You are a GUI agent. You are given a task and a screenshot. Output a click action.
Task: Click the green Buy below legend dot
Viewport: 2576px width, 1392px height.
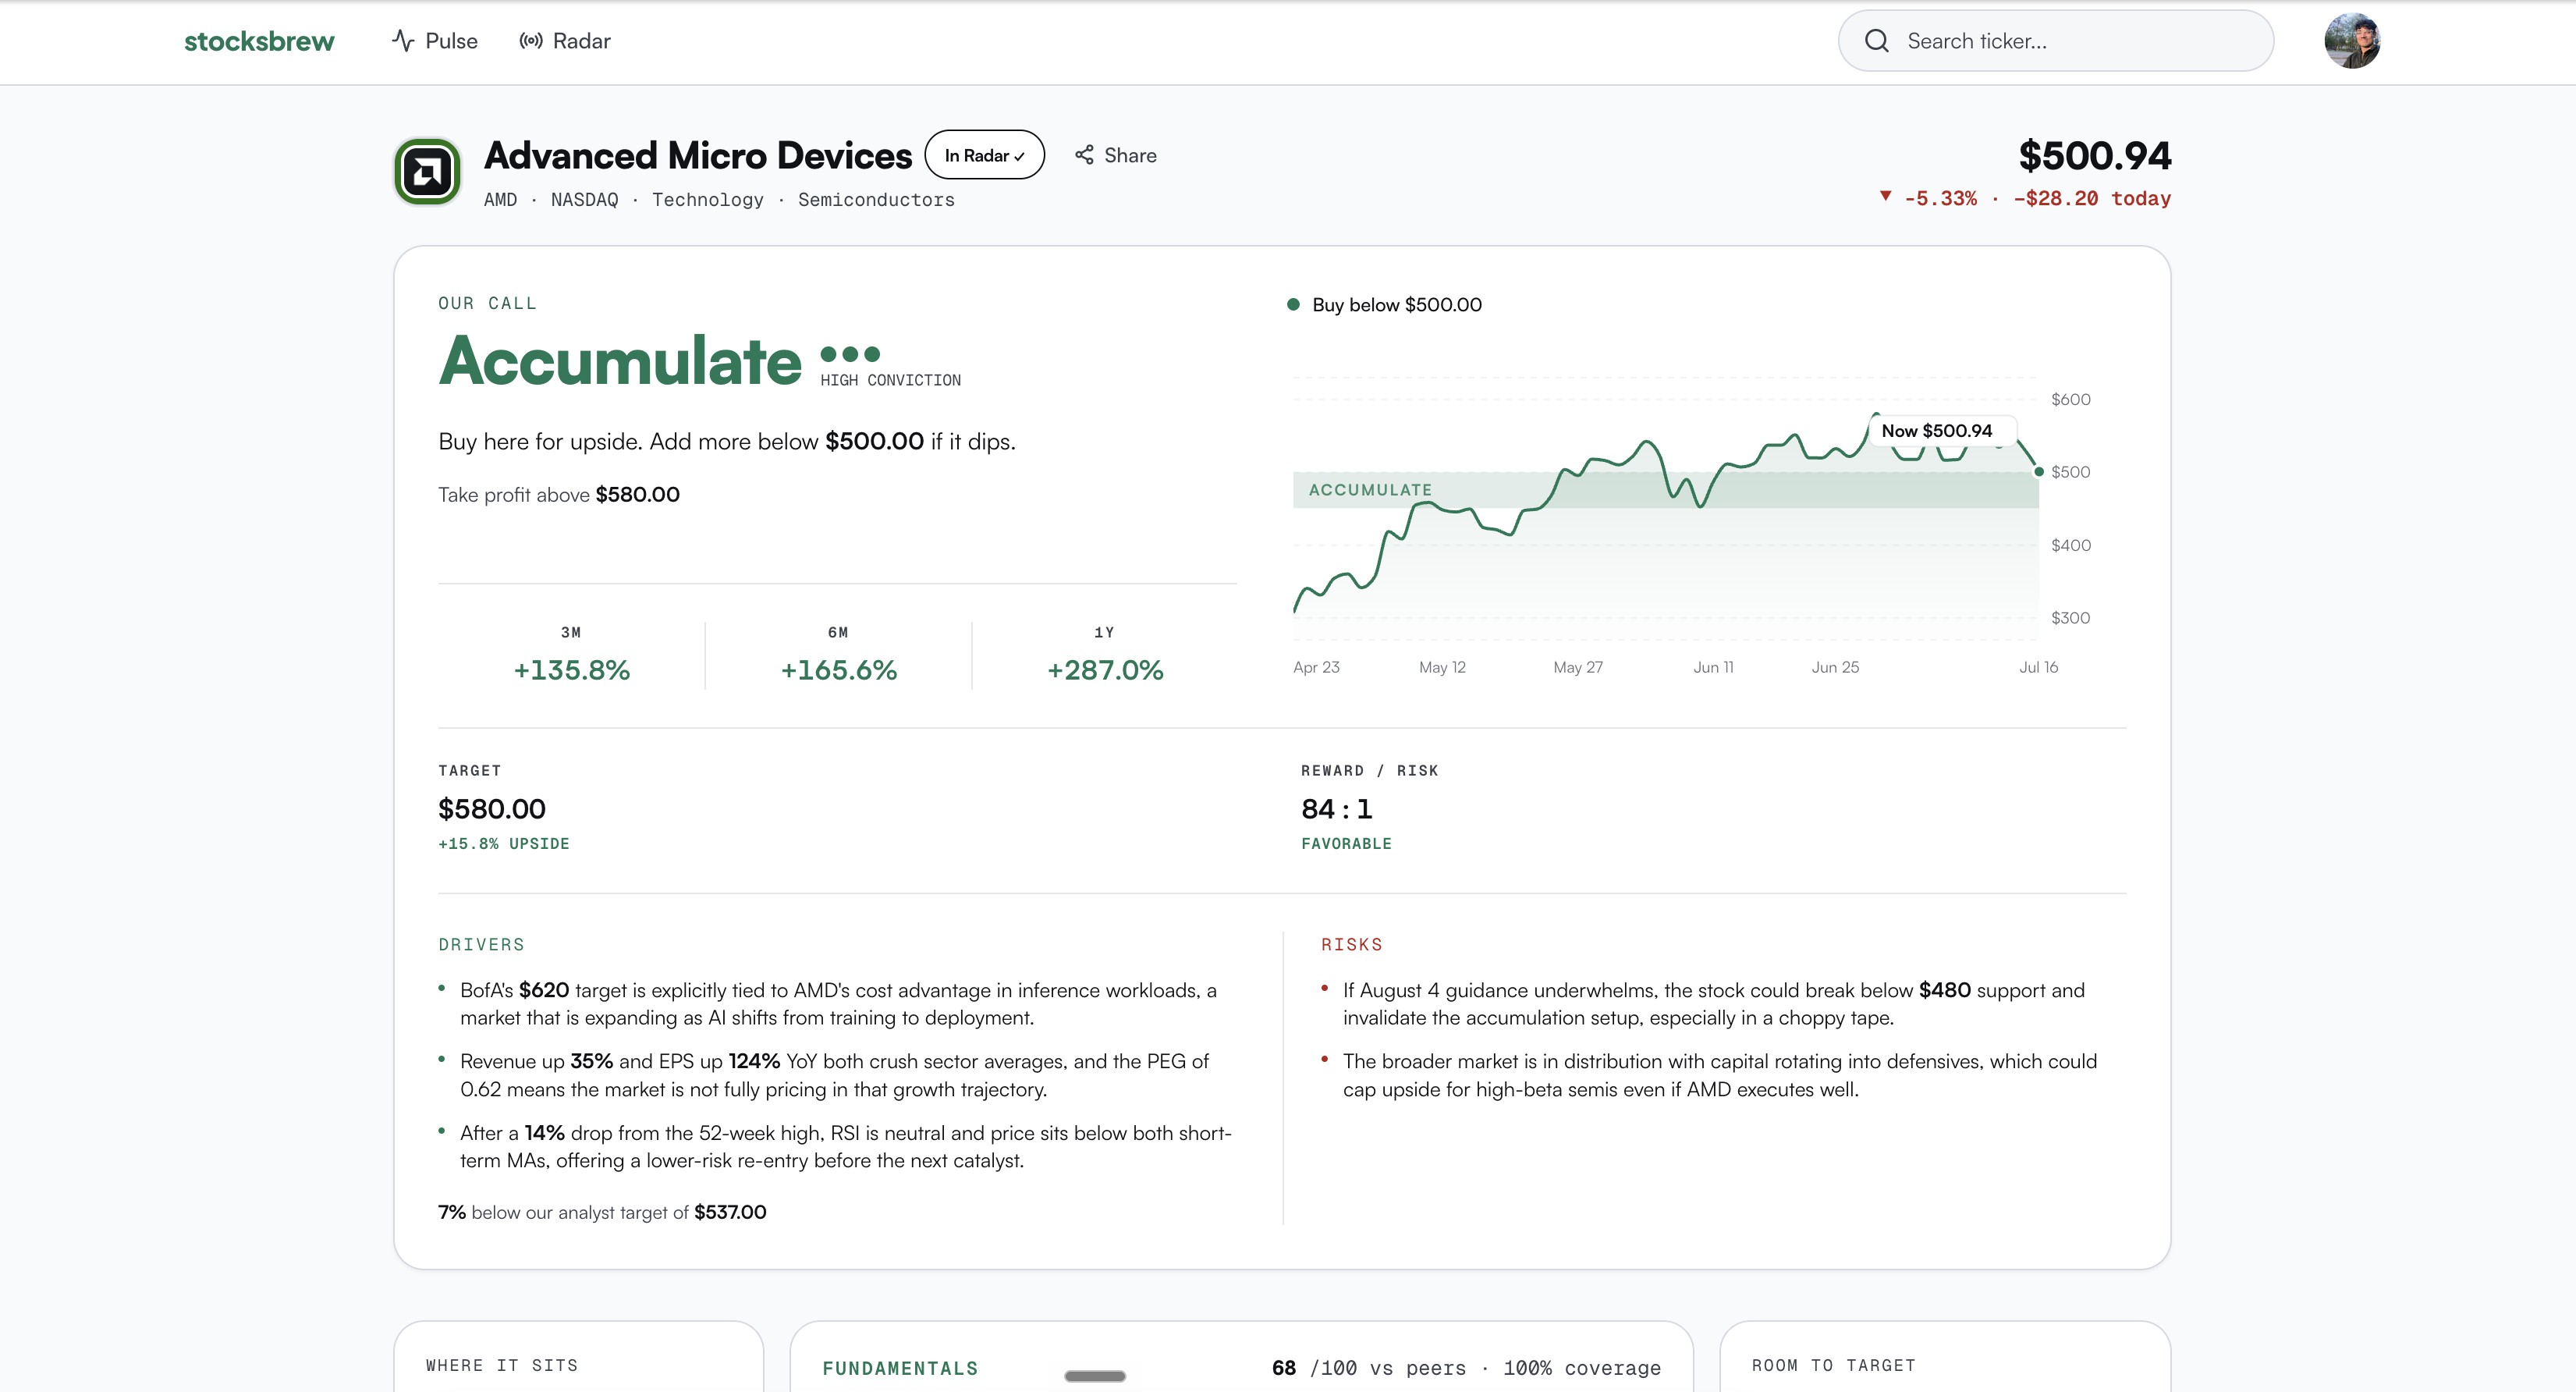pos(1293,304)
